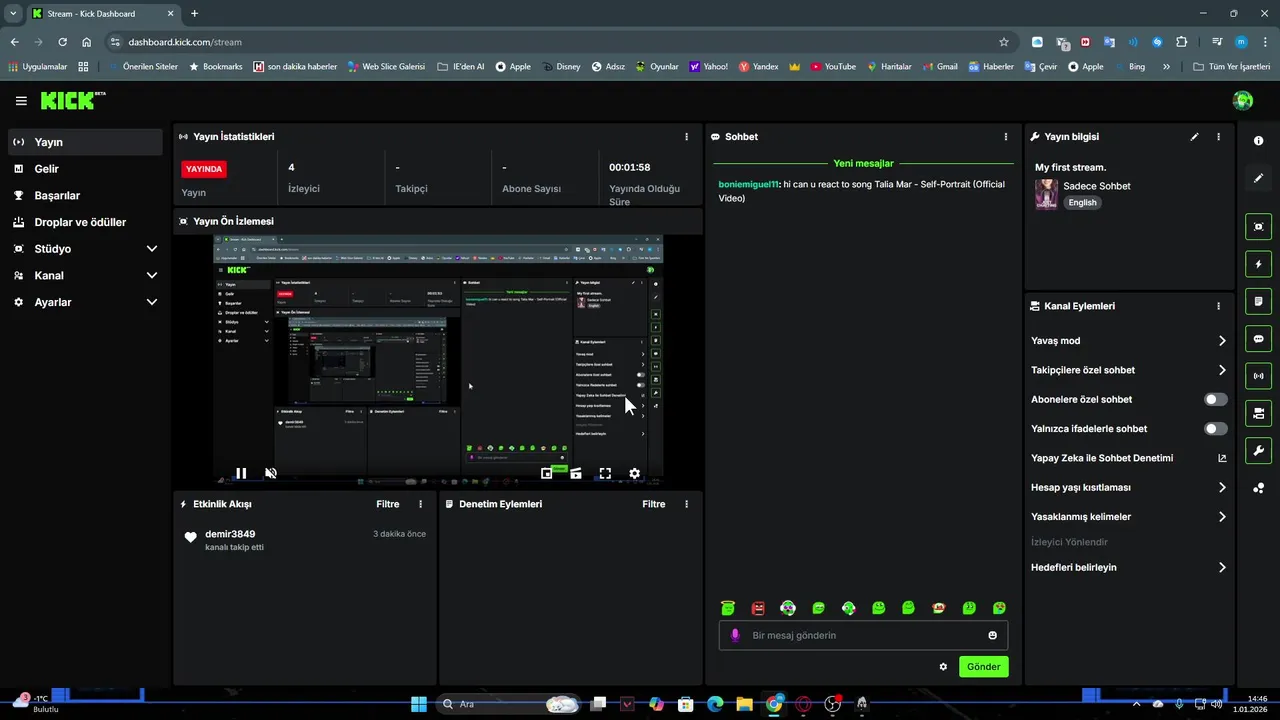Open OBS Studio from the taskbar

coord(832,704)
